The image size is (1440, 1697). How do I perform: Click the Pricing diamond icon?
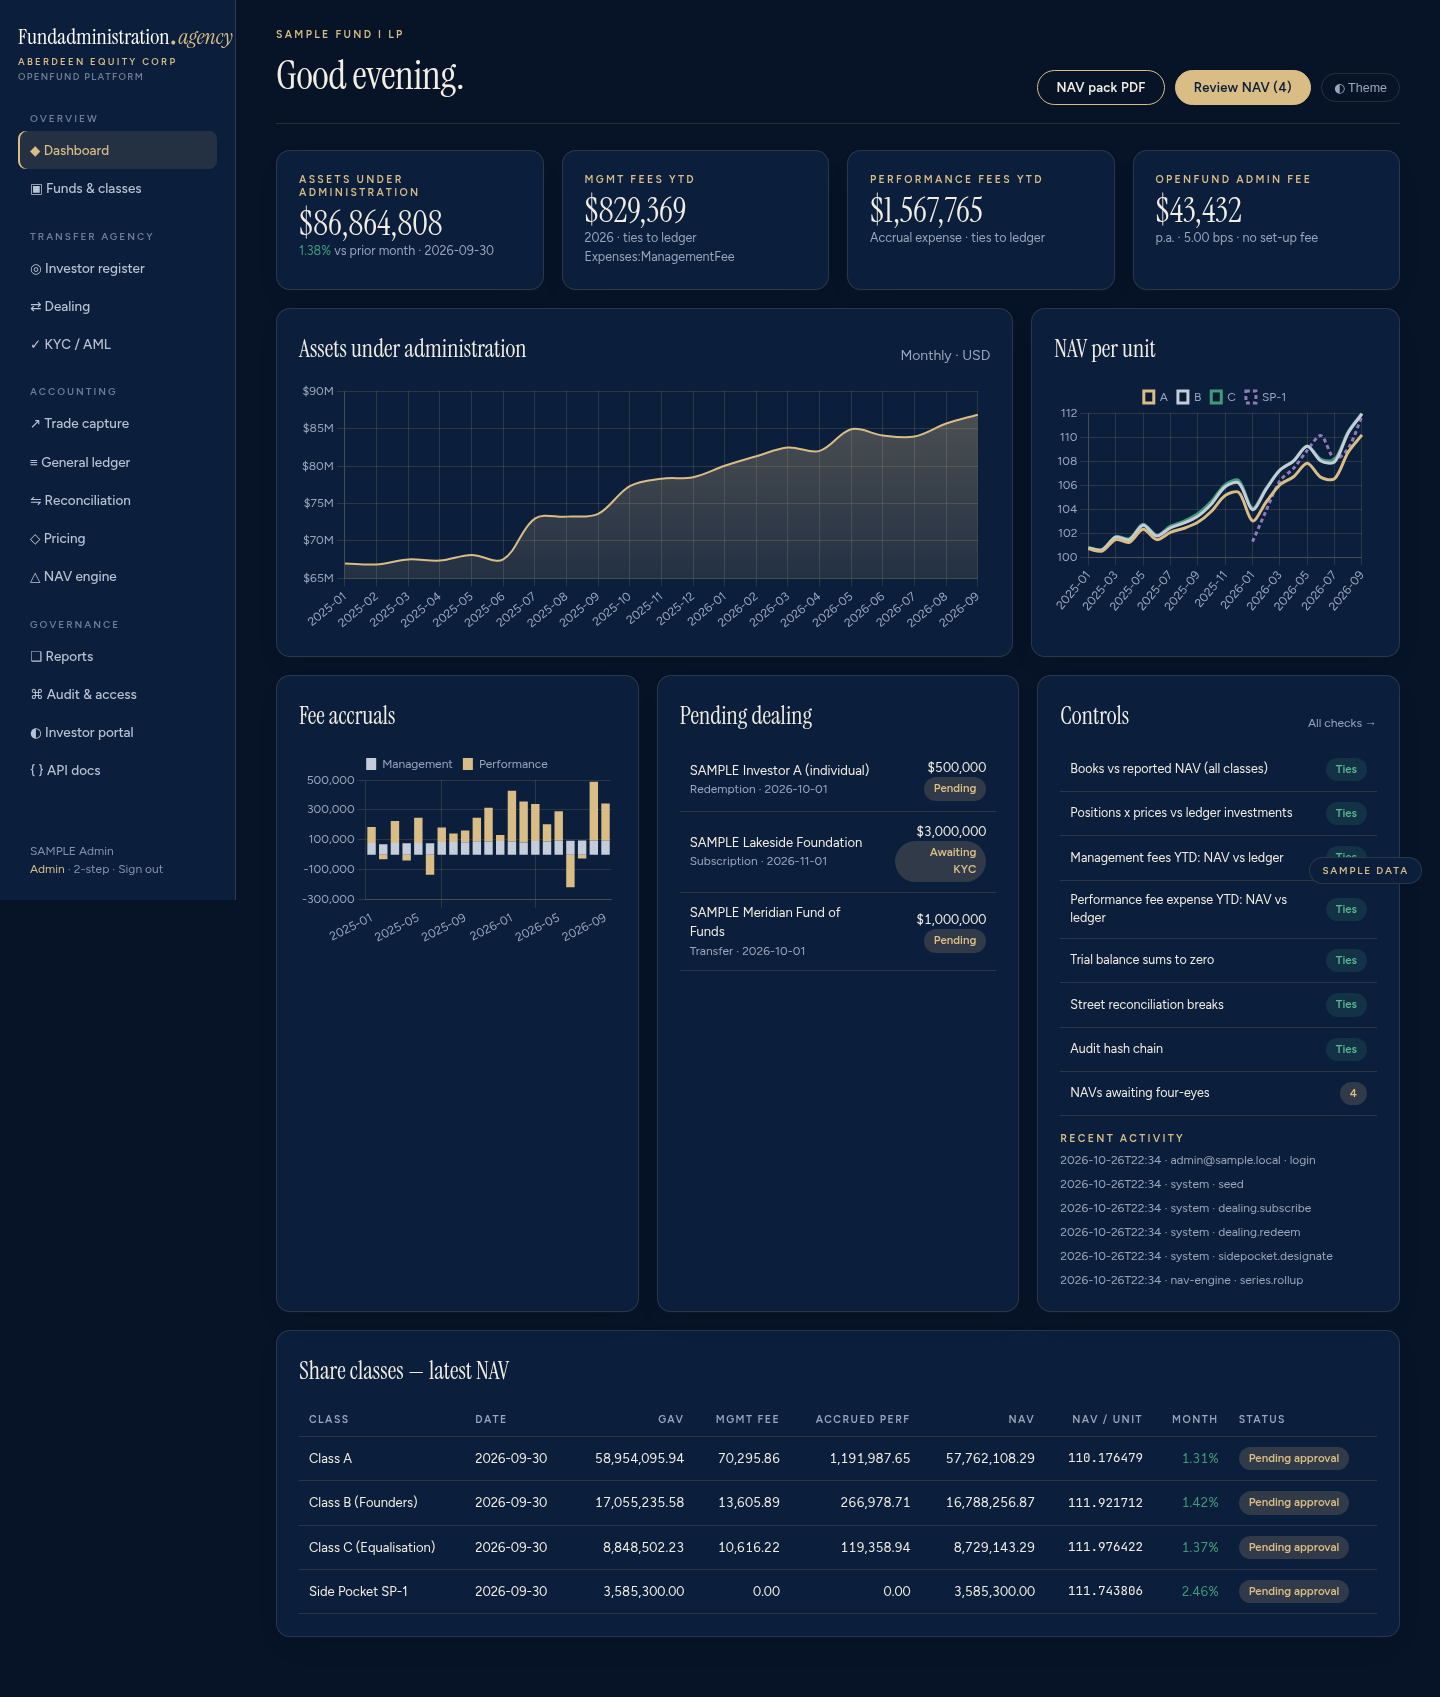[35, 538]
